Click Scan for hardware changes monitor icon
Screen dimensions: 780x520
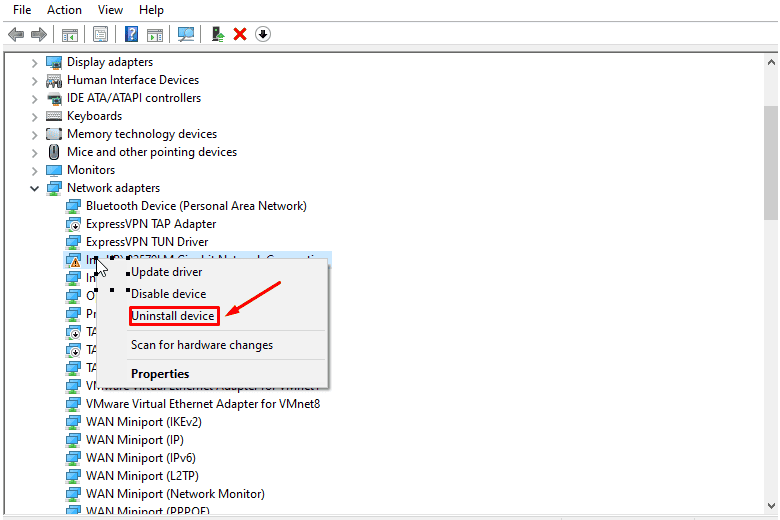coord(186,34)
